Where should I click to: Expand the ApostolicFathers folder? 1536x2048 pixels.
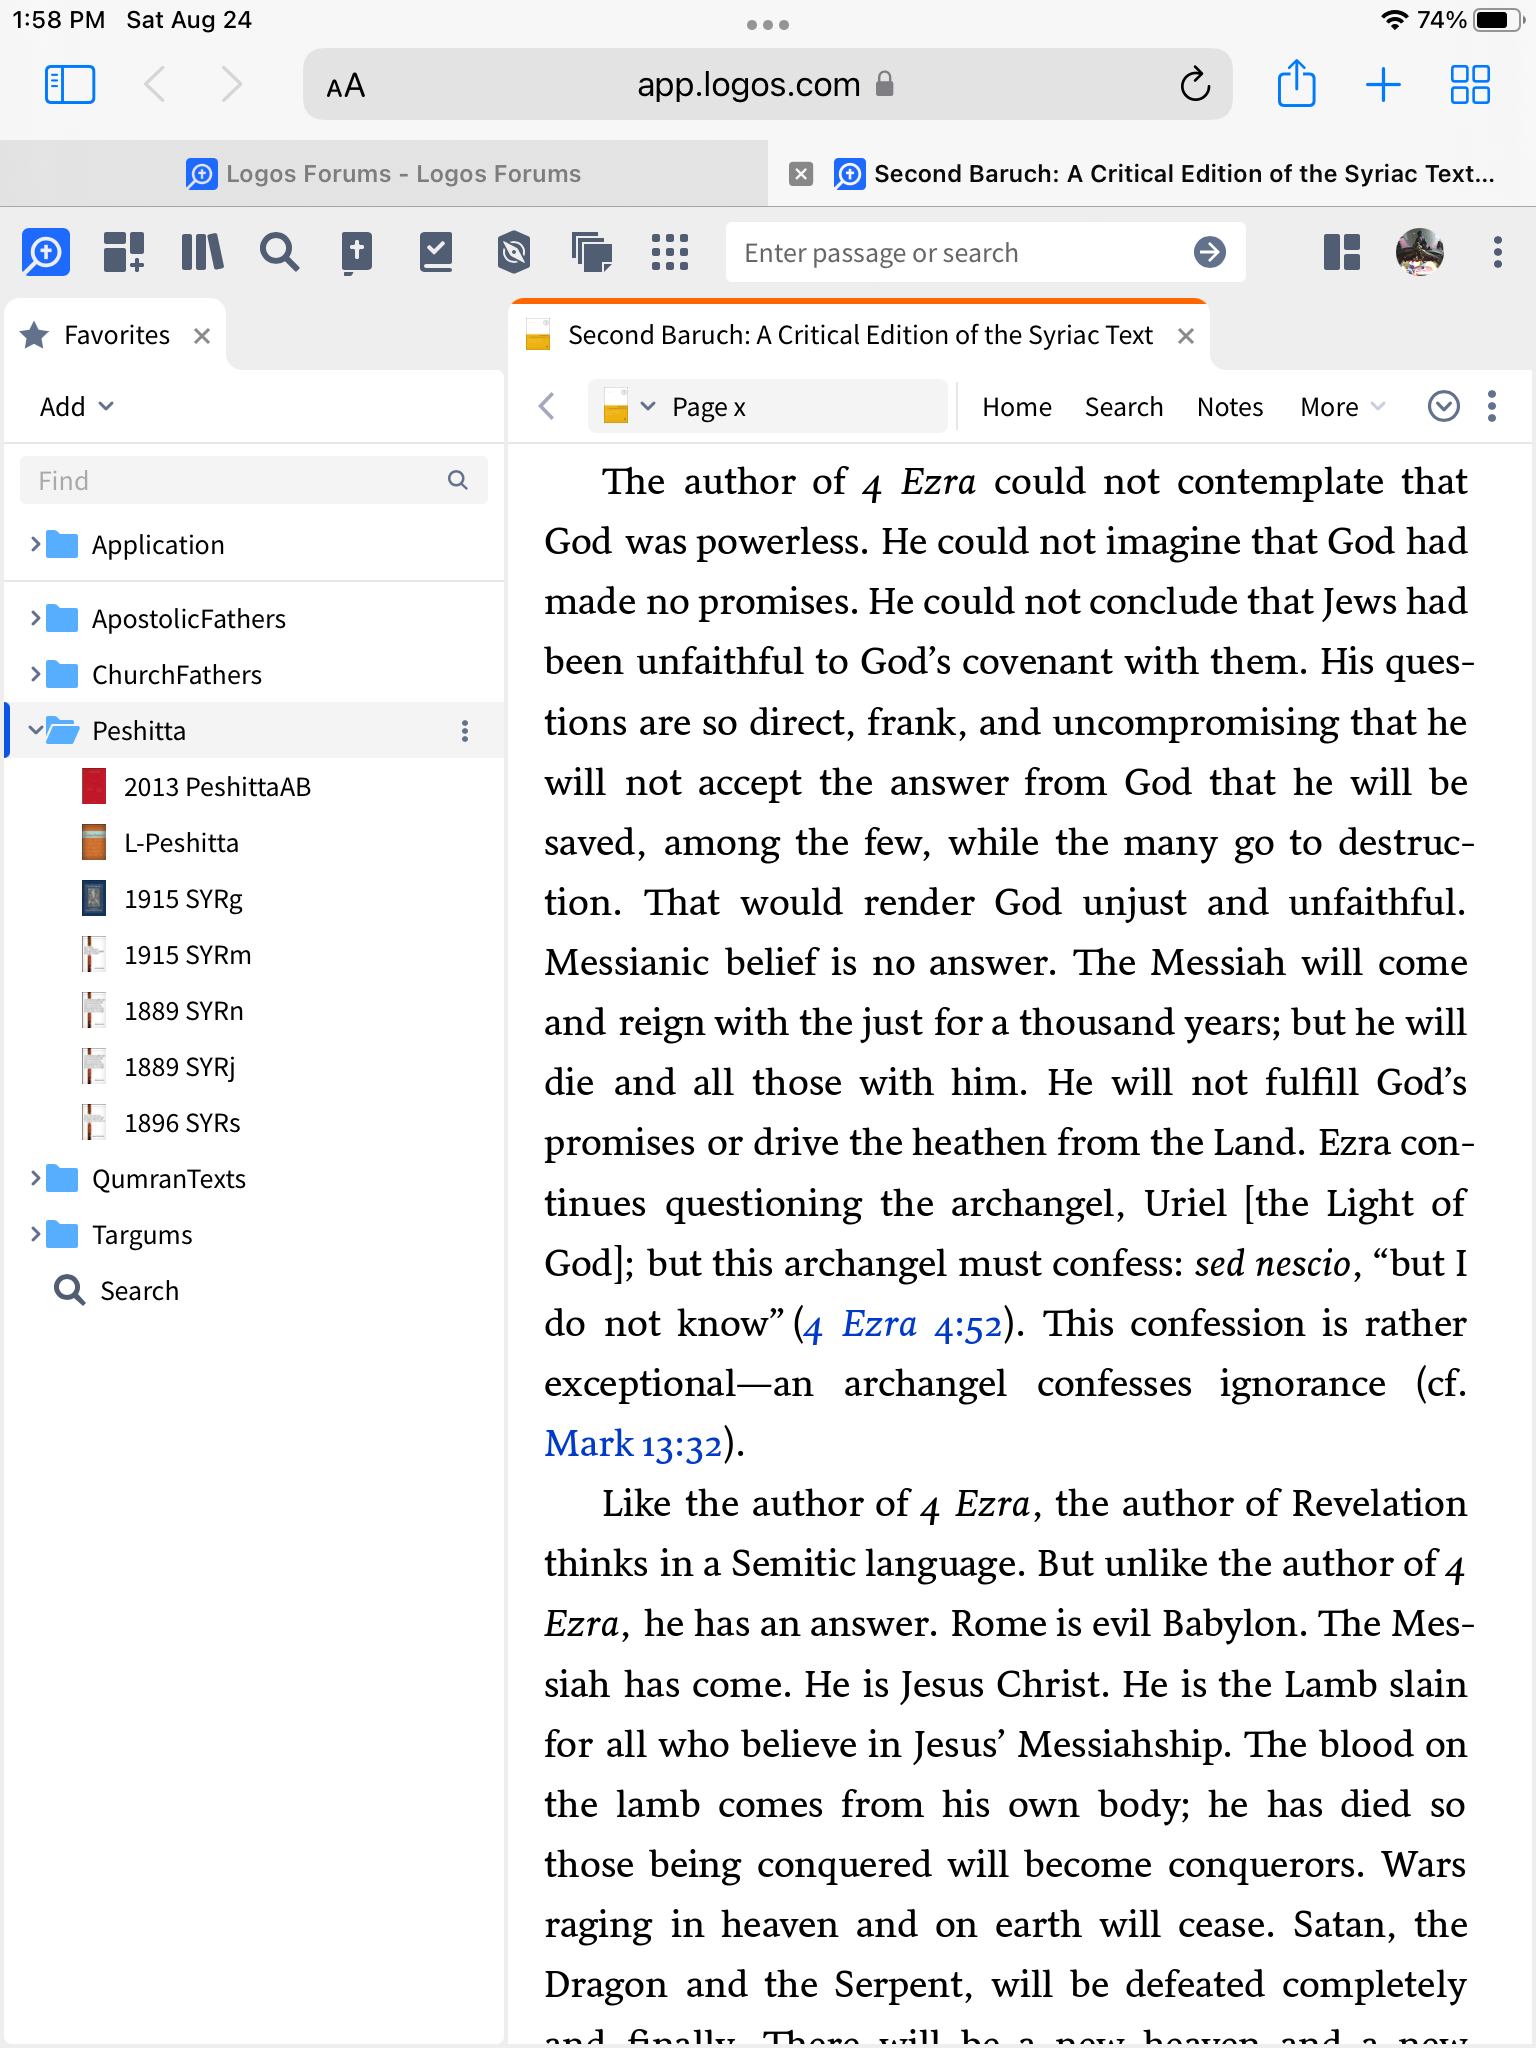coord(36,618)
